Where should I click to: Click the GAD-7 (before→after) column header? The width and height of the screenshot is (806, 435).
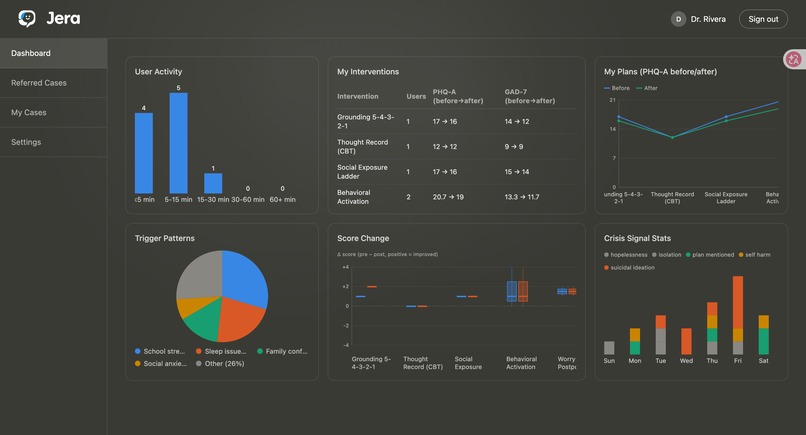point(529,96)
